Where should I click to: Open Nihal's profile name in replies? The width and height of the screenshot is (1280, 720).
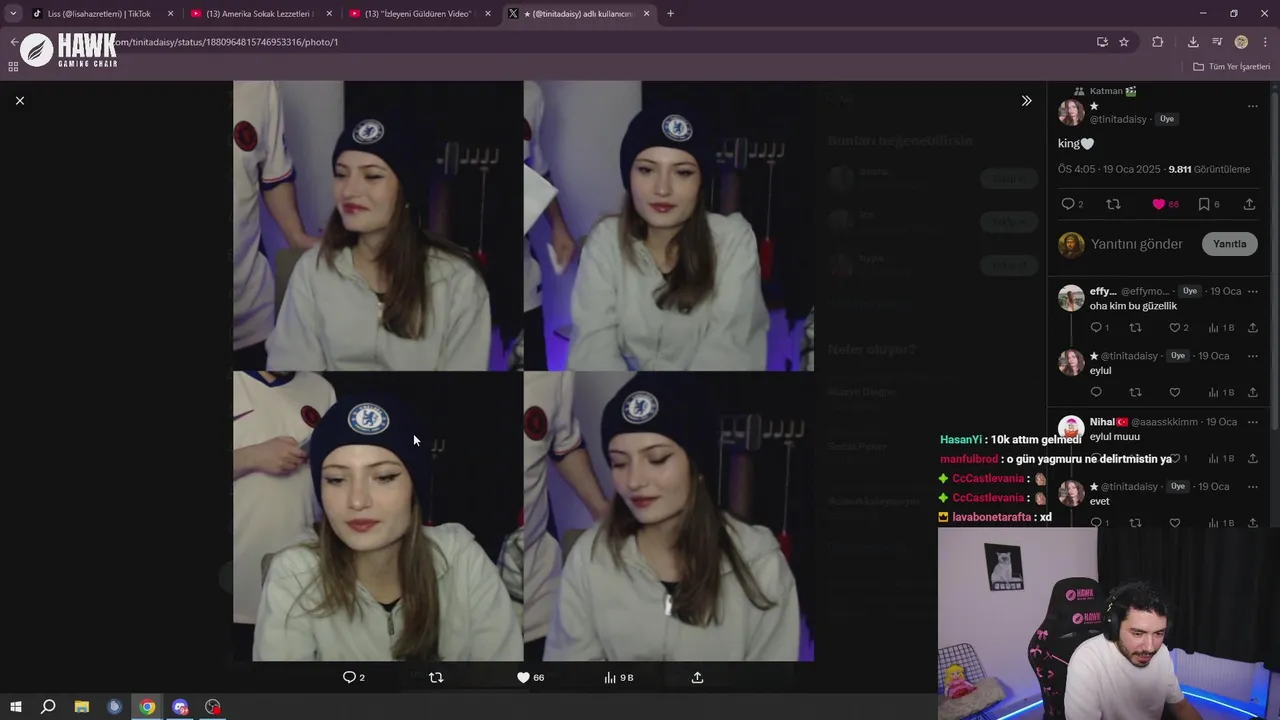(1108, 422)
